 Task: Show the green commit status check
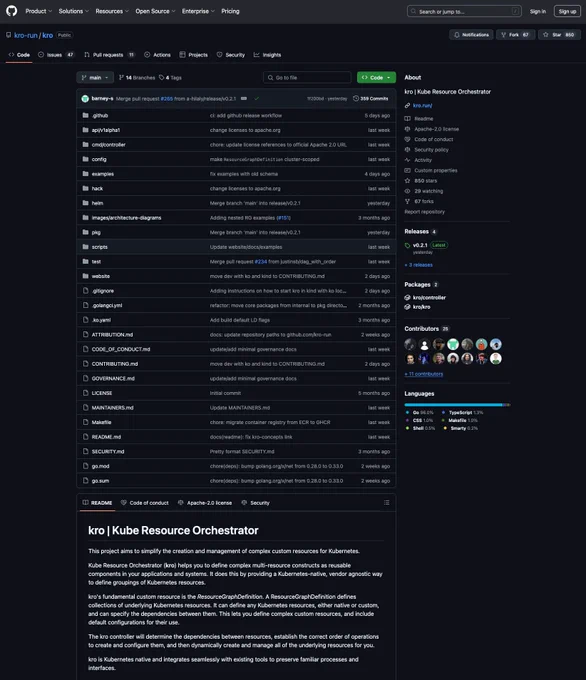tap(256, 98)
